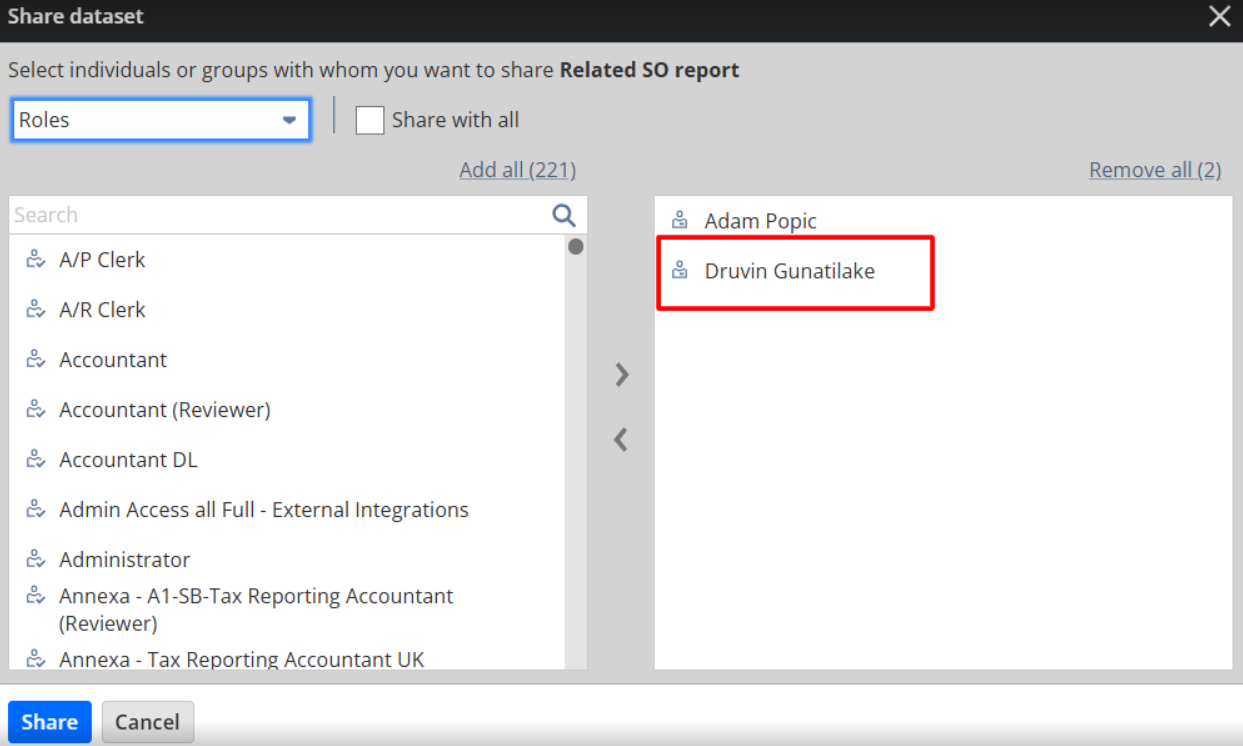
Task: Select Admin Access all Full - External Integrations
Action: [263, 510]
